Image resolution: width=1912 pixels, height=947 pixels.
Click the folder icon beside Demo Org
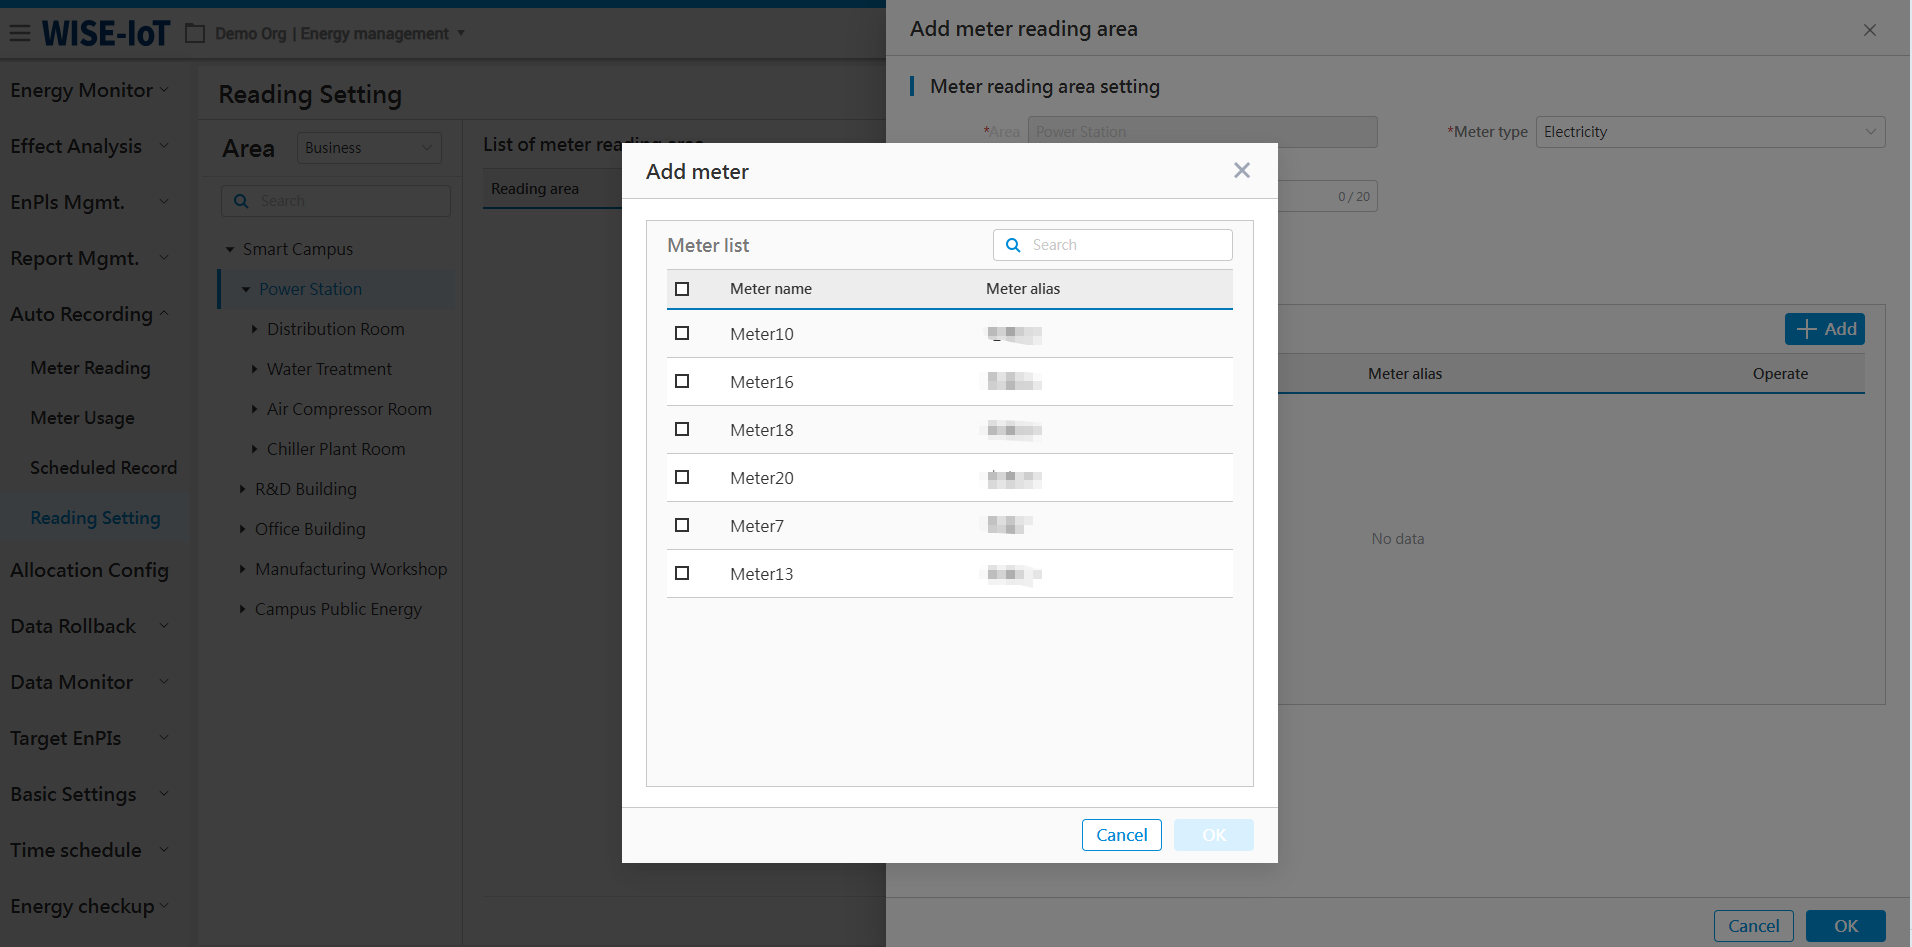195,34
